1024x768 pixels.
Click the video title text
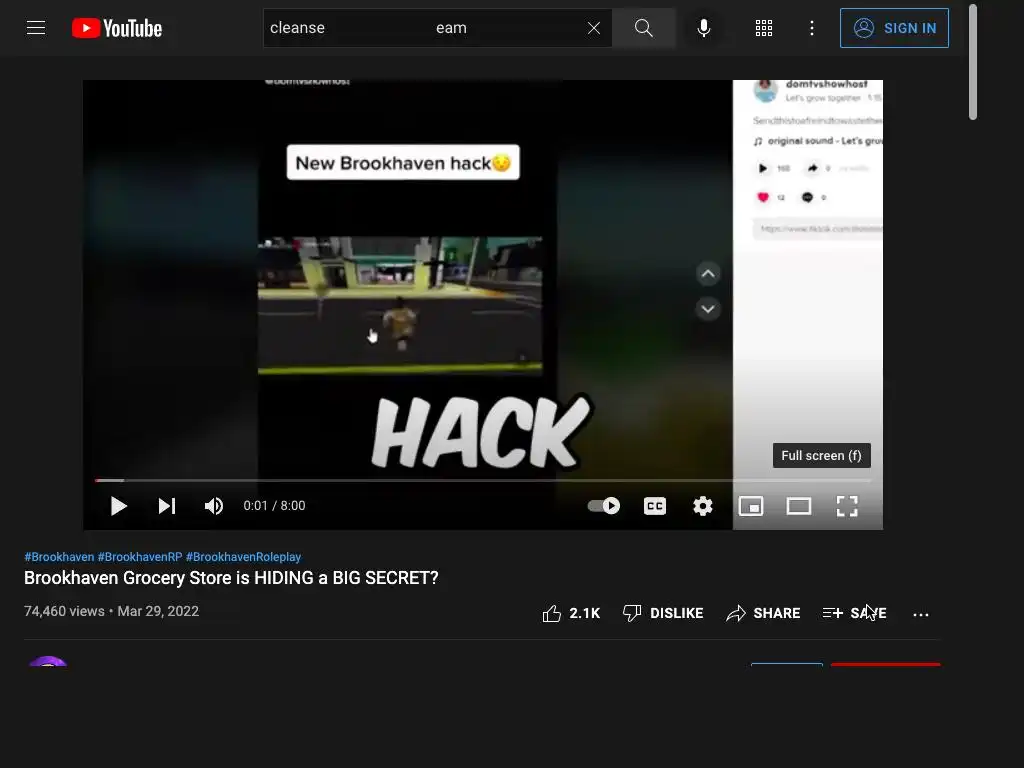(x=231, y=578)
